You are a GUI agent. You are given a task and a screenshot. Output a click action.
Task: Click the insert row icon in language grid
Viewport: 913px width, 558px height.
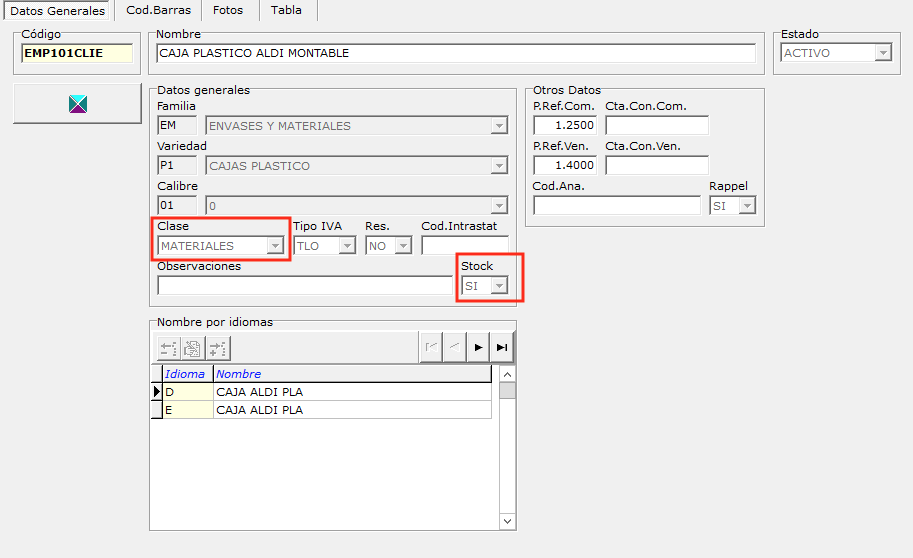217,347
